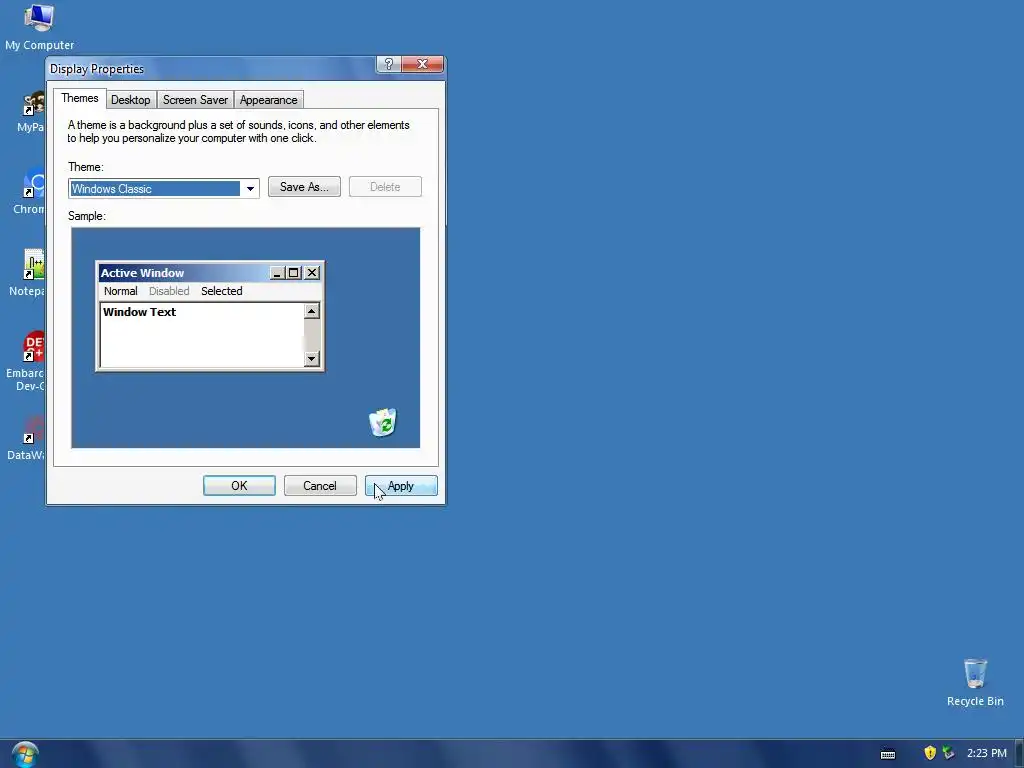Click the Display Properties title text

tap(97, 69)
